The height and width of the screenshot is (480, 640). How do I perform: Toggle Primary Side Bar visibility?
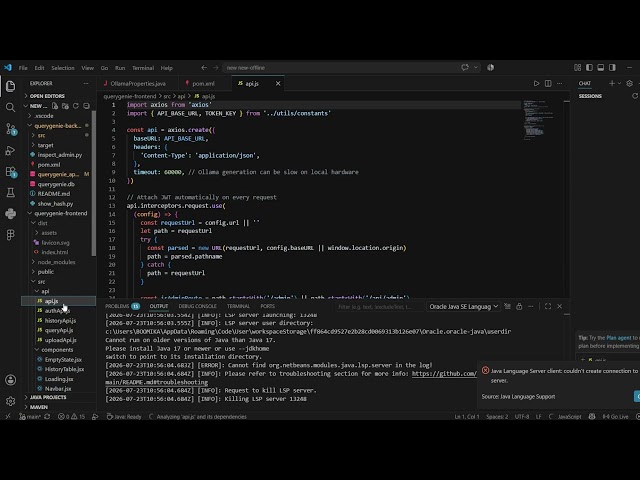pos(589,67)
